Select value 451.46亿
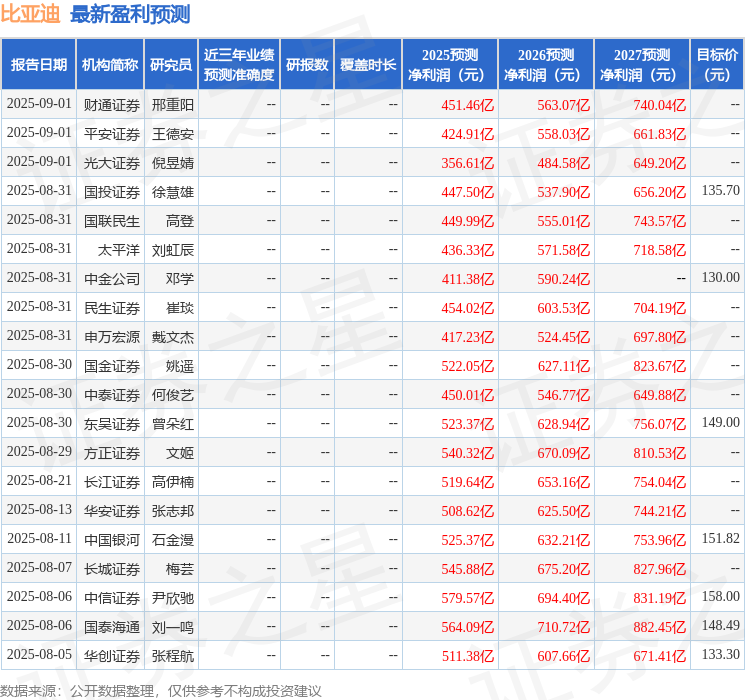This screenshot has width=745, height=700. tap(468, 105)
